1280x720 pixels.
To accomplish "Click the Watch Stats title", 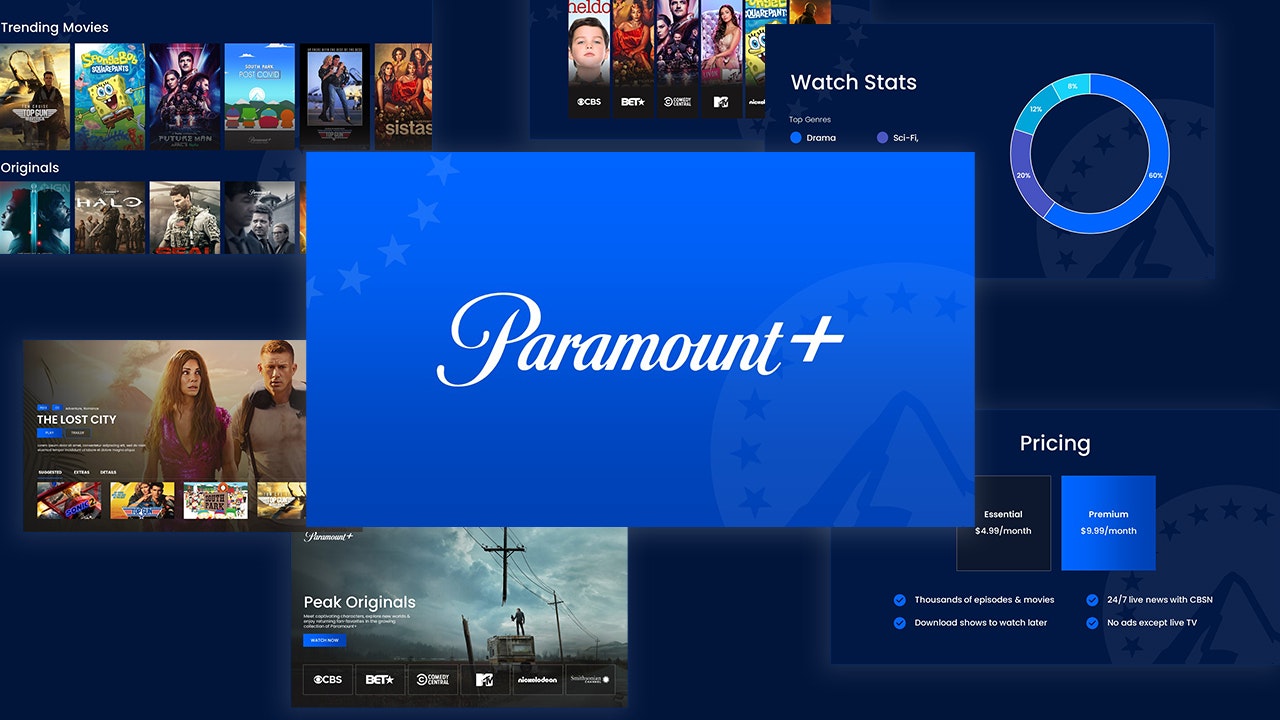I will 854,83.
